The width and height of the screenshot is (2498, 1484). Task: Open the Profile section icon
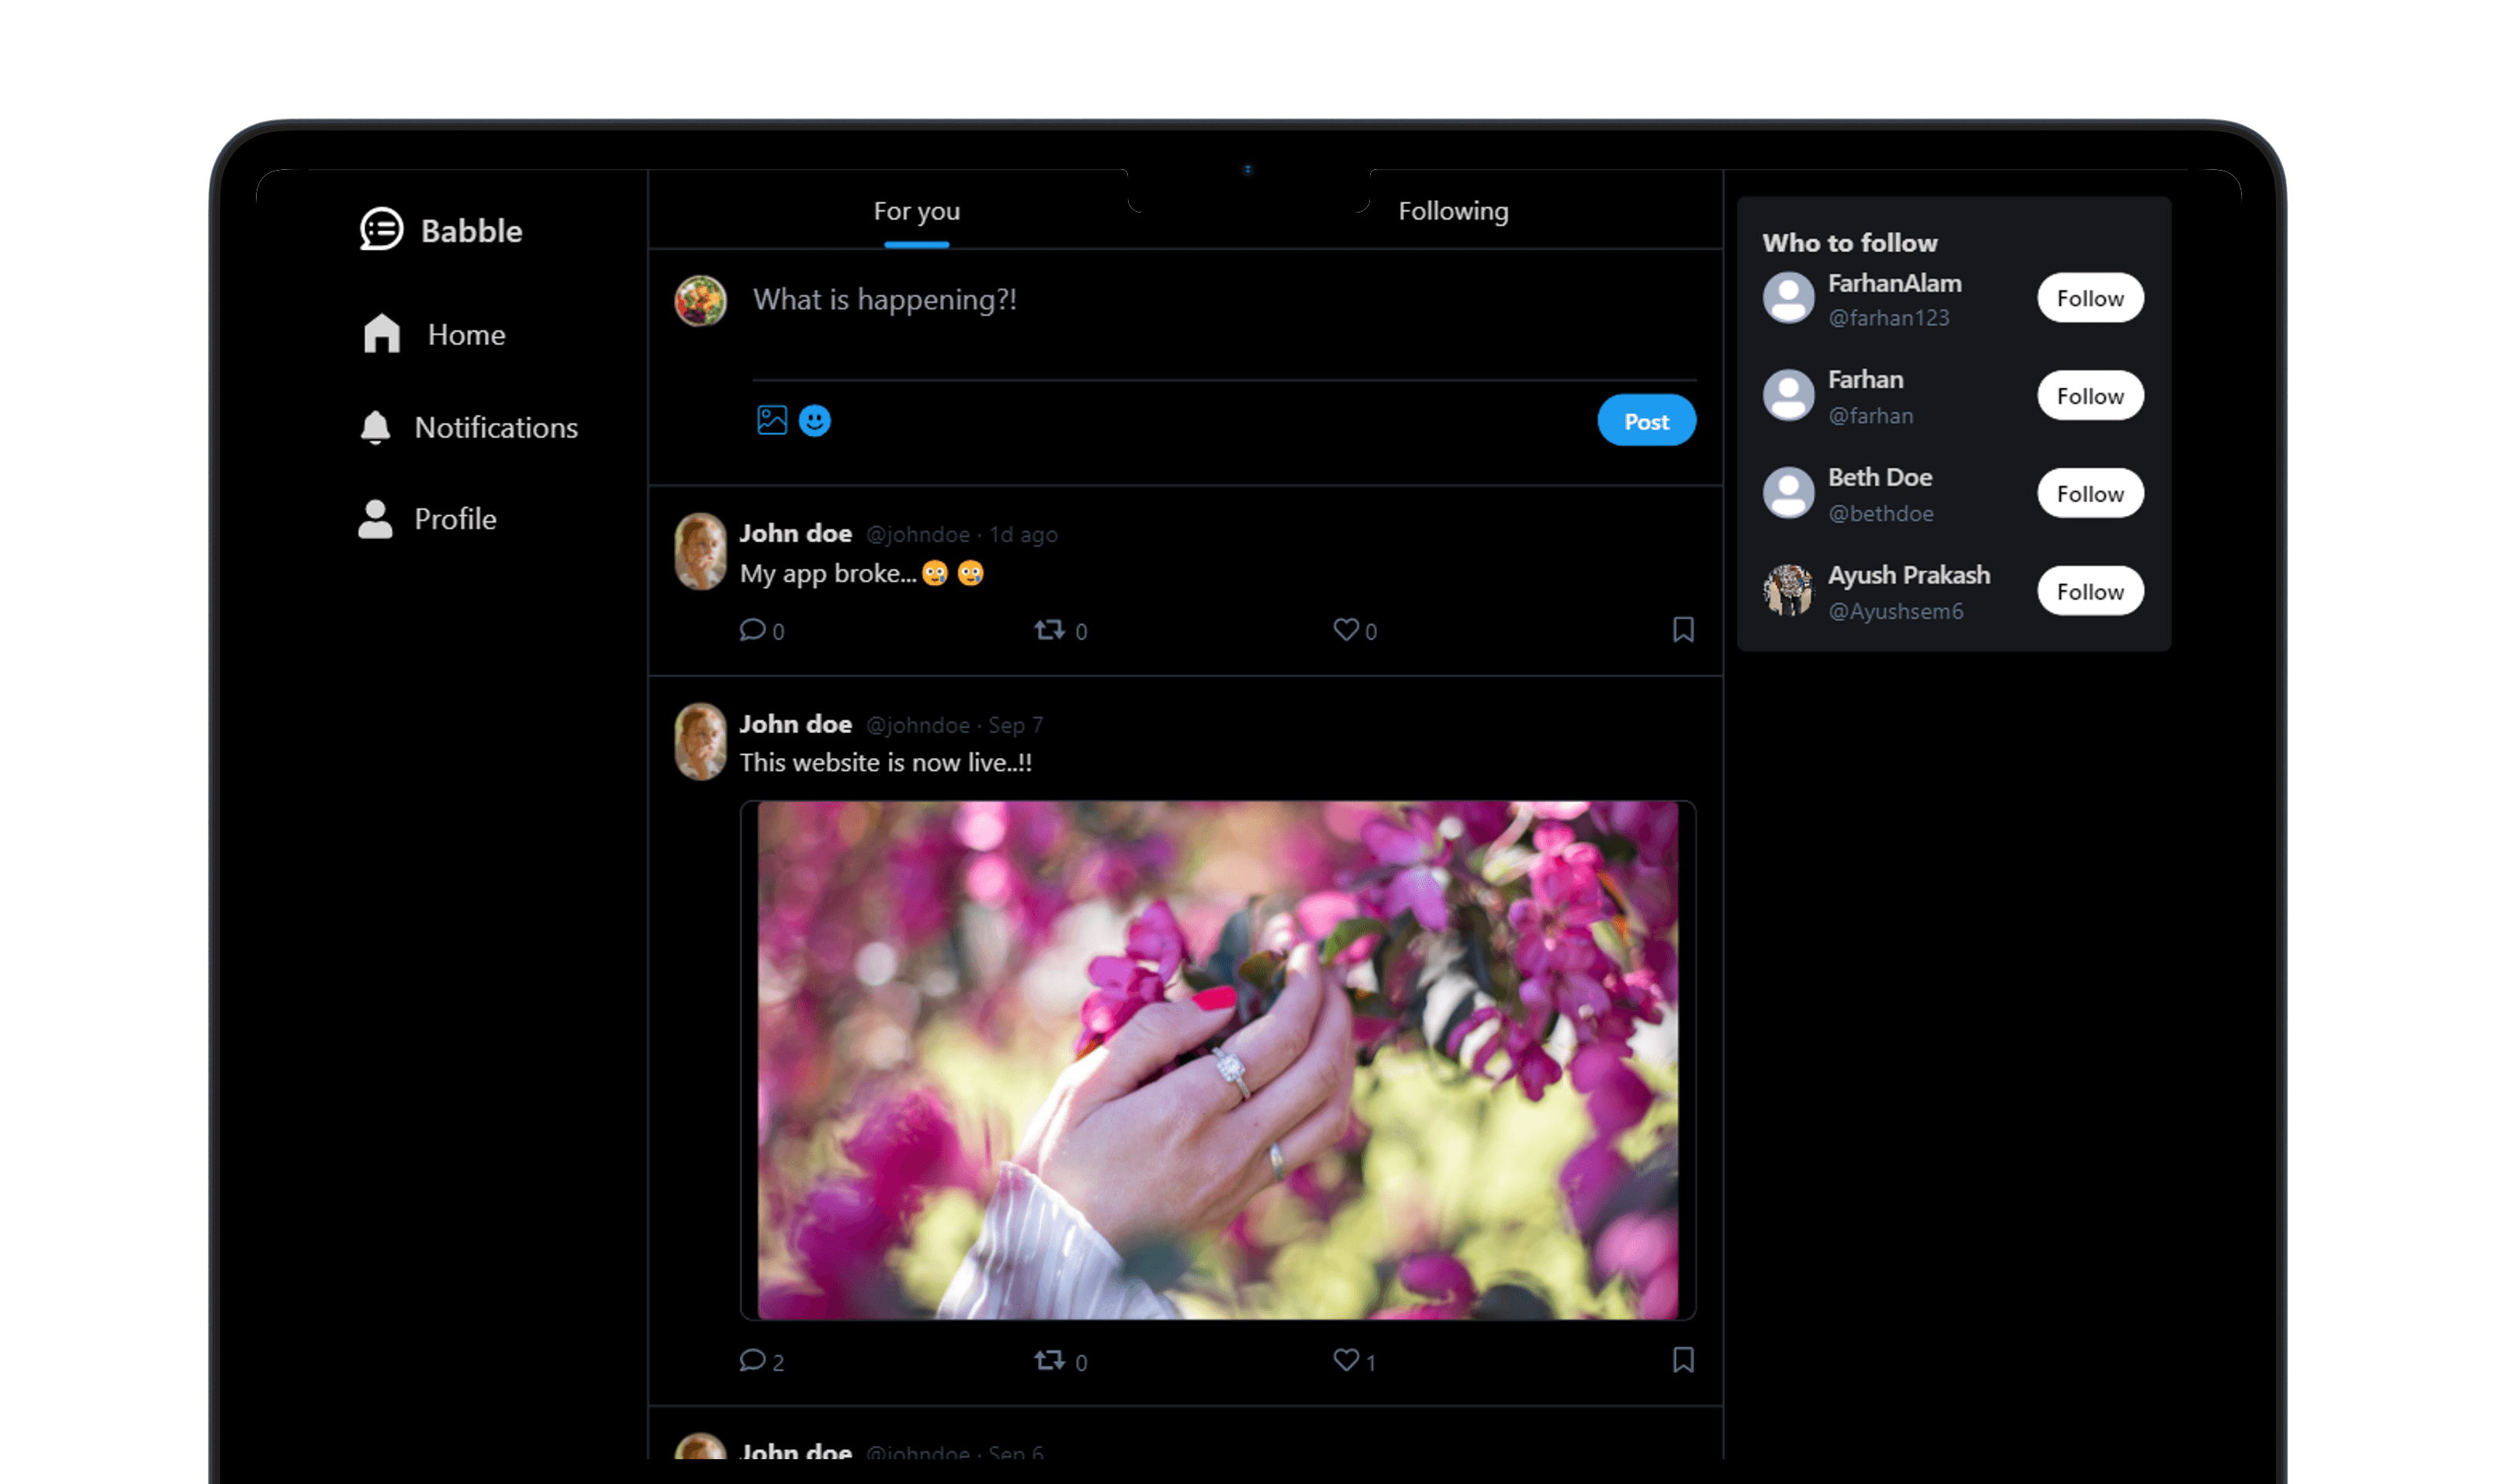point(374,518)
